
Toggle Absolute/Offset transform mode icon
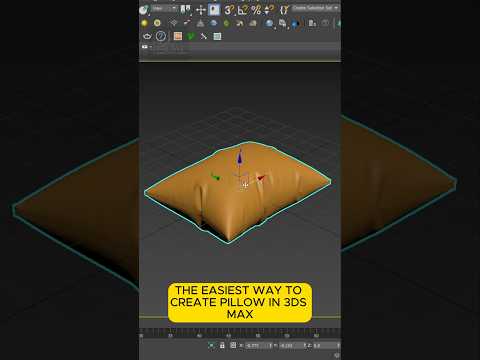(233, 345)
